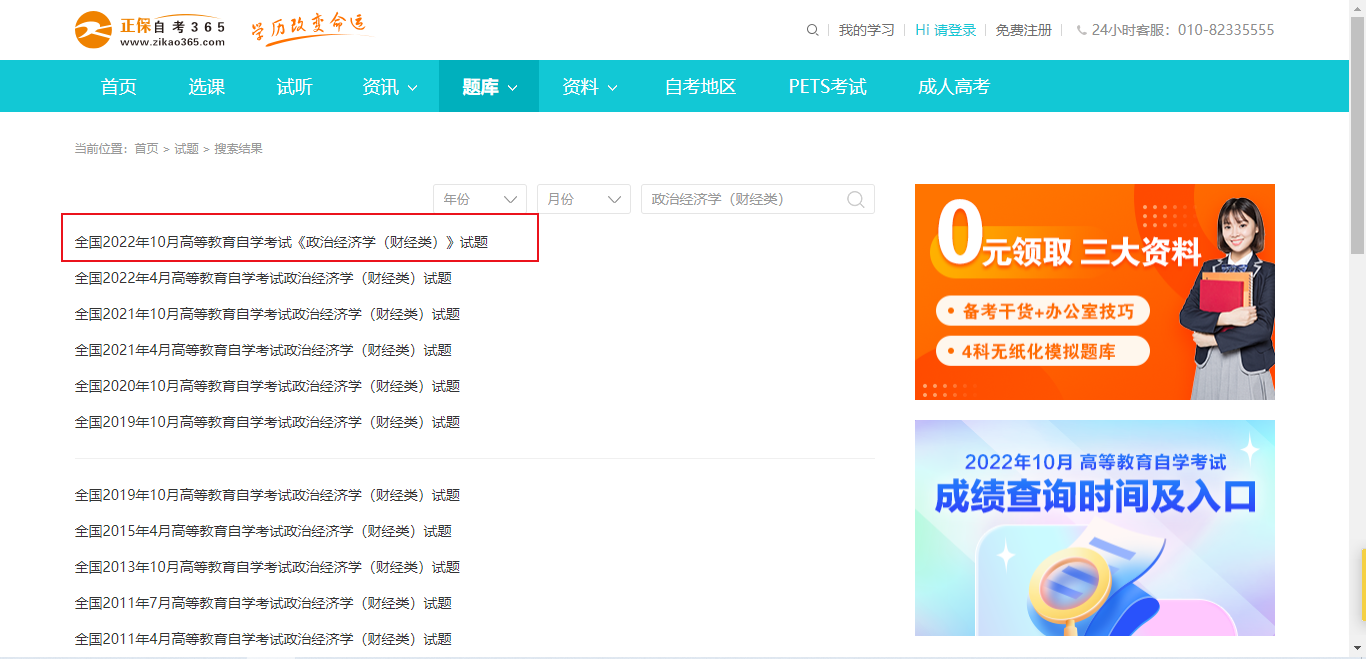Image resolution: width=1366 pixels, height=659 pixels.
Task: Expand the 资讯 navigation menu
Action: (x=389, y=87)
